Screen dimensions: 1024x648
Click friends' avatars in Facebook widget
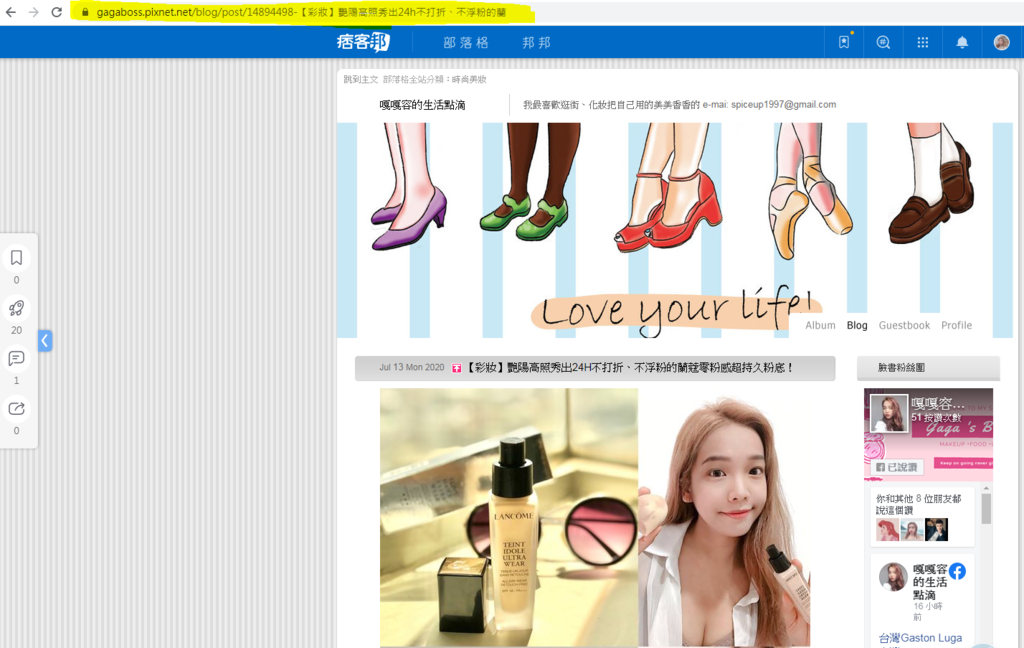pos(912,530)
